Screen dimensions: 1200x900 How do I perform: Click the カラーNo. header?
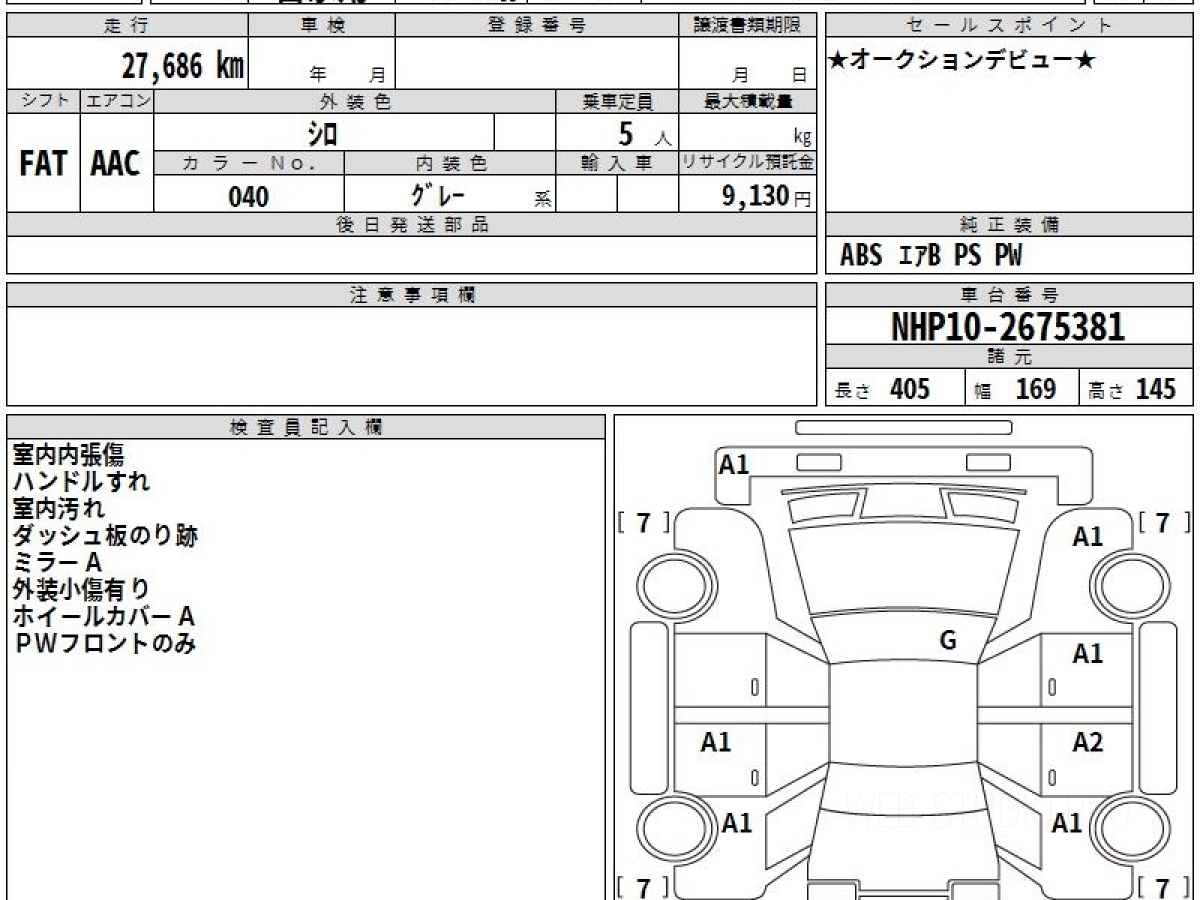(x=249, y=163)
